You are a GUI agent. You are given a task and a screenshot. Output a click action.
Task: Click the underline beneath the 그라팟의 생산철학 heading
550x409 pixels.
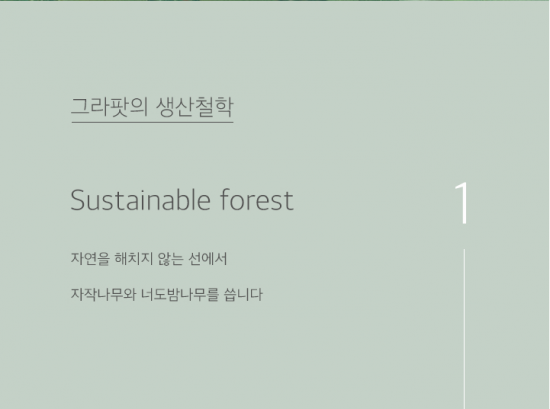(x=152, y=122)
